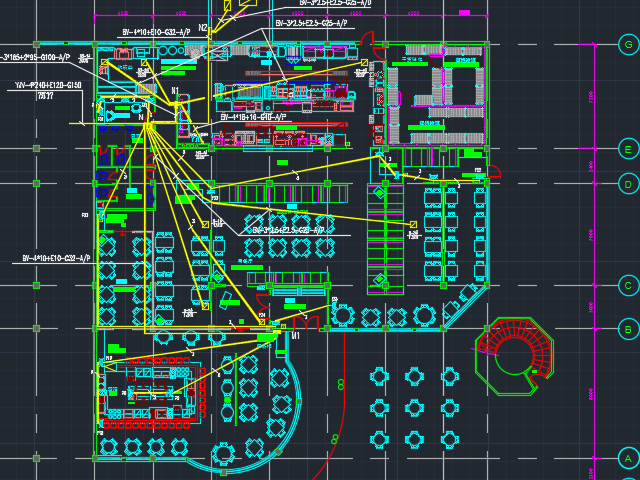
Task: Select the 2400 vertical dimension text
Action: point(591,166)
